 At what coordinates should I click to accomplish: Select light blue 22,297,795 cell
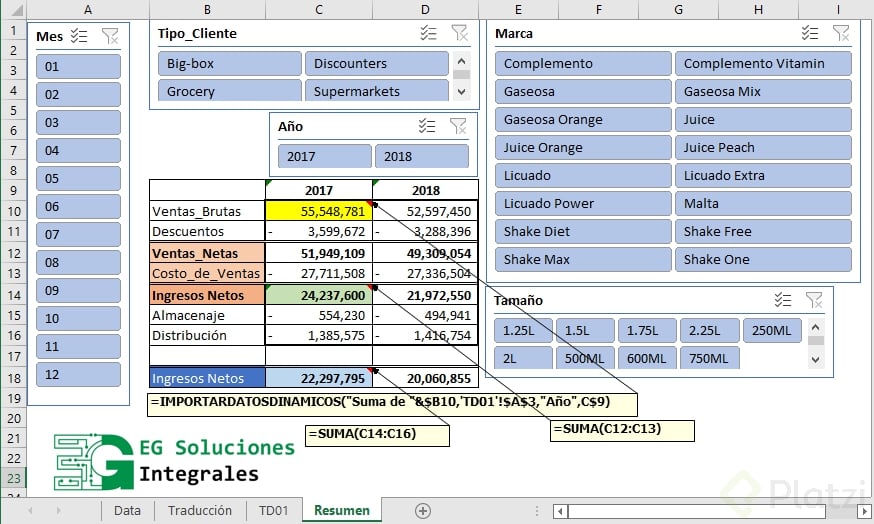(319, 378)
